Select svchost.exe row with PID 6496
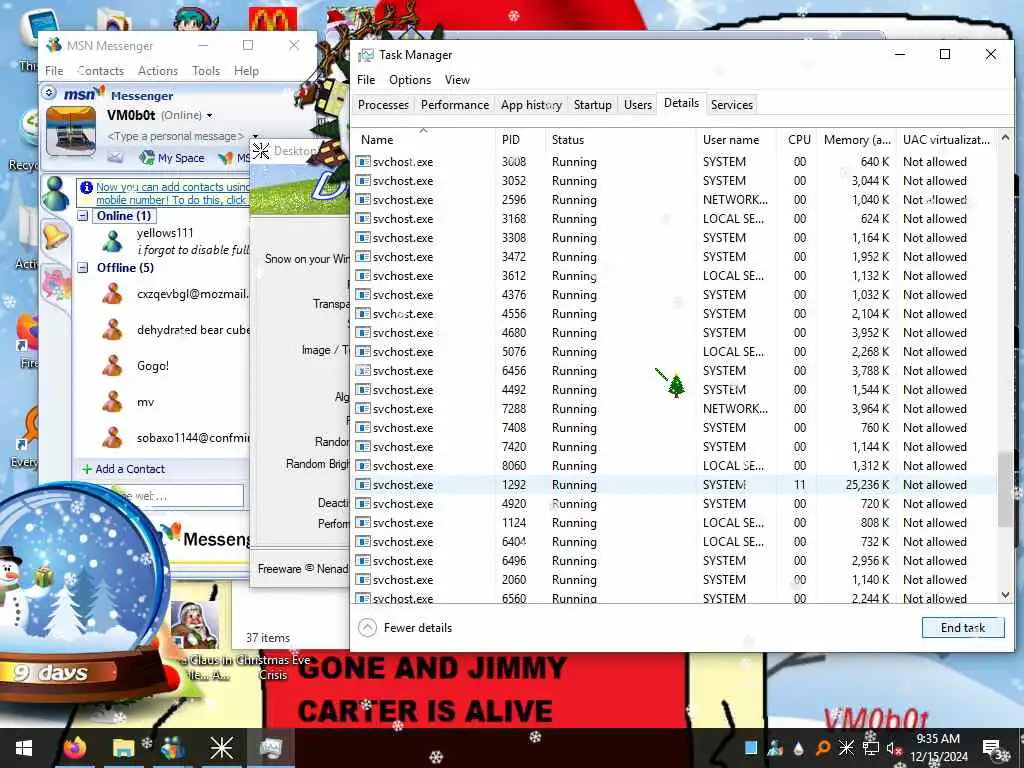Viewport: 1024px width, 768px height. [x=675, y=560]
